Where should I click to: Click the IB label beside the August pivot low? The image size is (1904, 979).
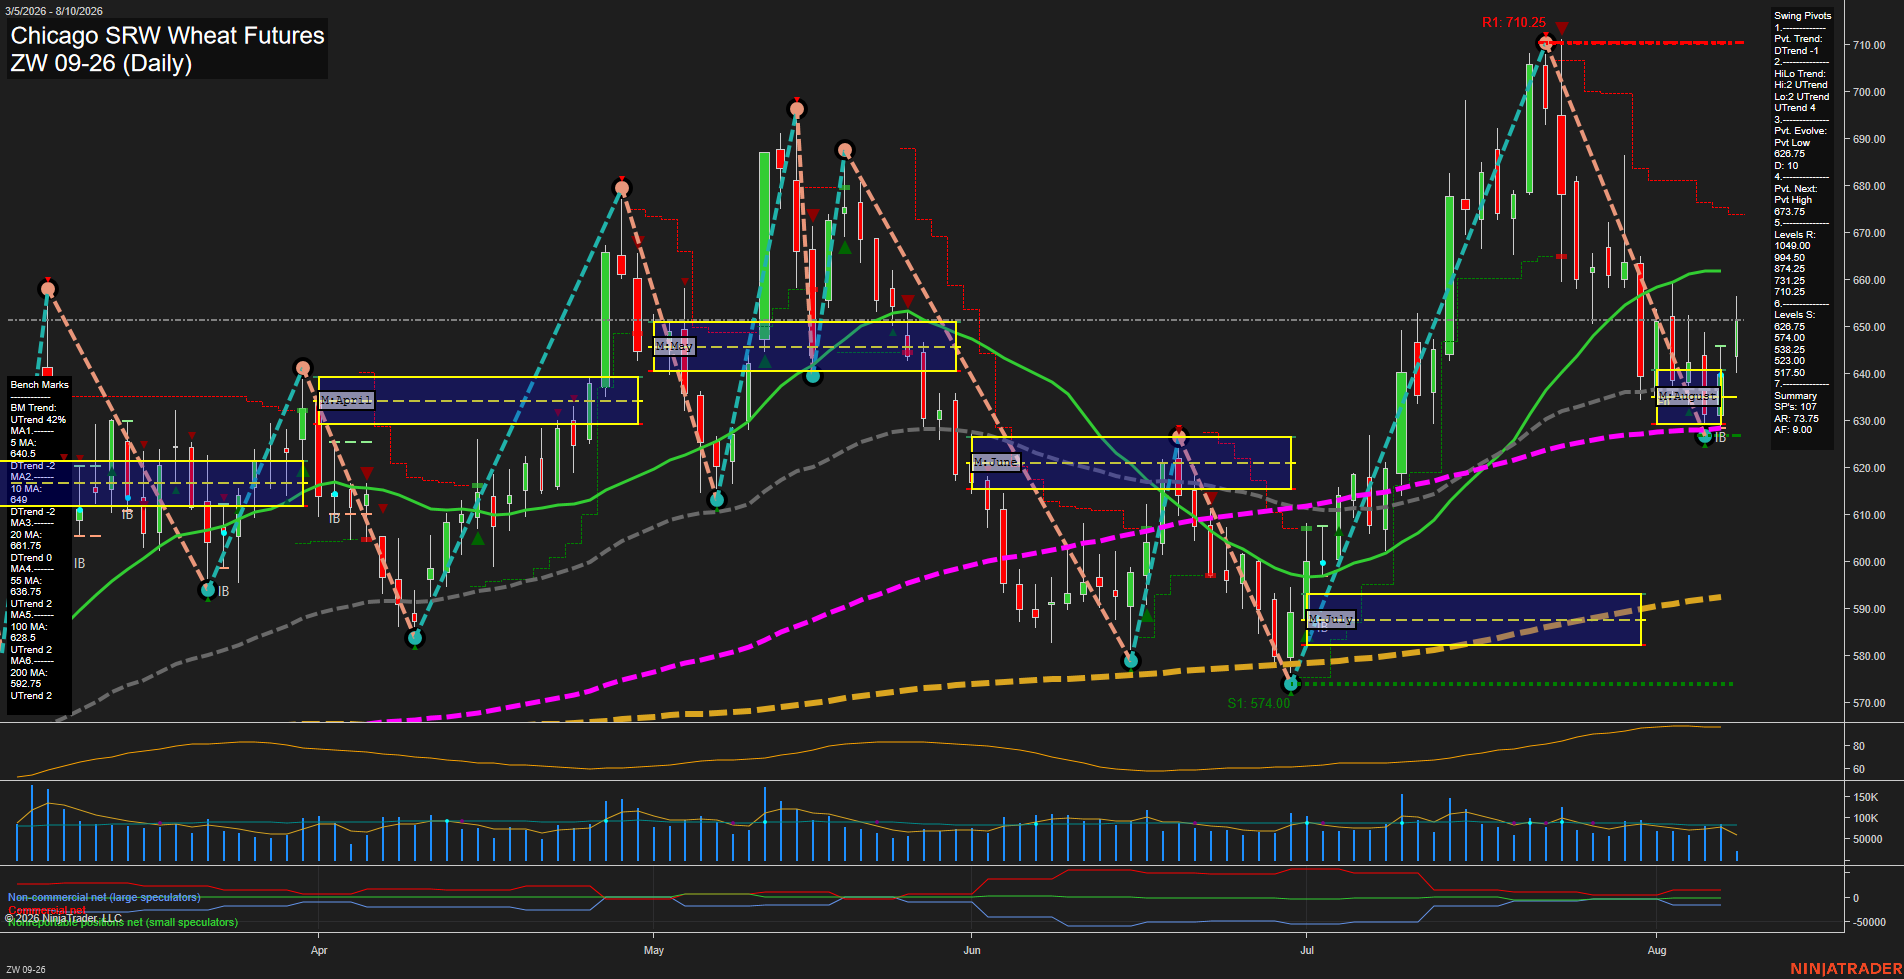(1720, 438)
